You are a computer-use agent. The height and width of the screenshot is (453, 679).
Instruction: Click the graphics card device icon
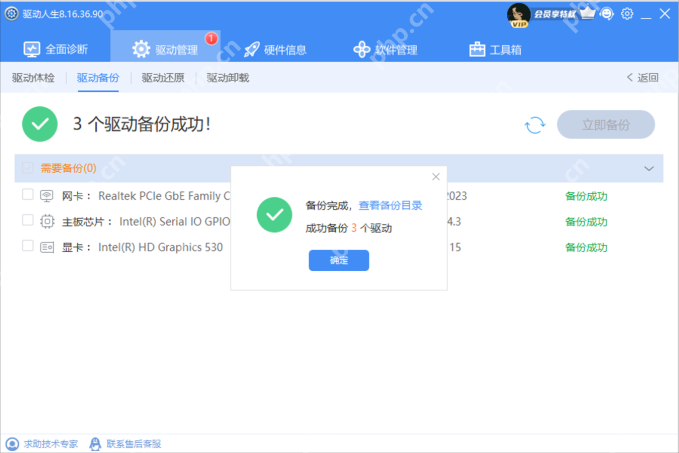click(47, 247)
